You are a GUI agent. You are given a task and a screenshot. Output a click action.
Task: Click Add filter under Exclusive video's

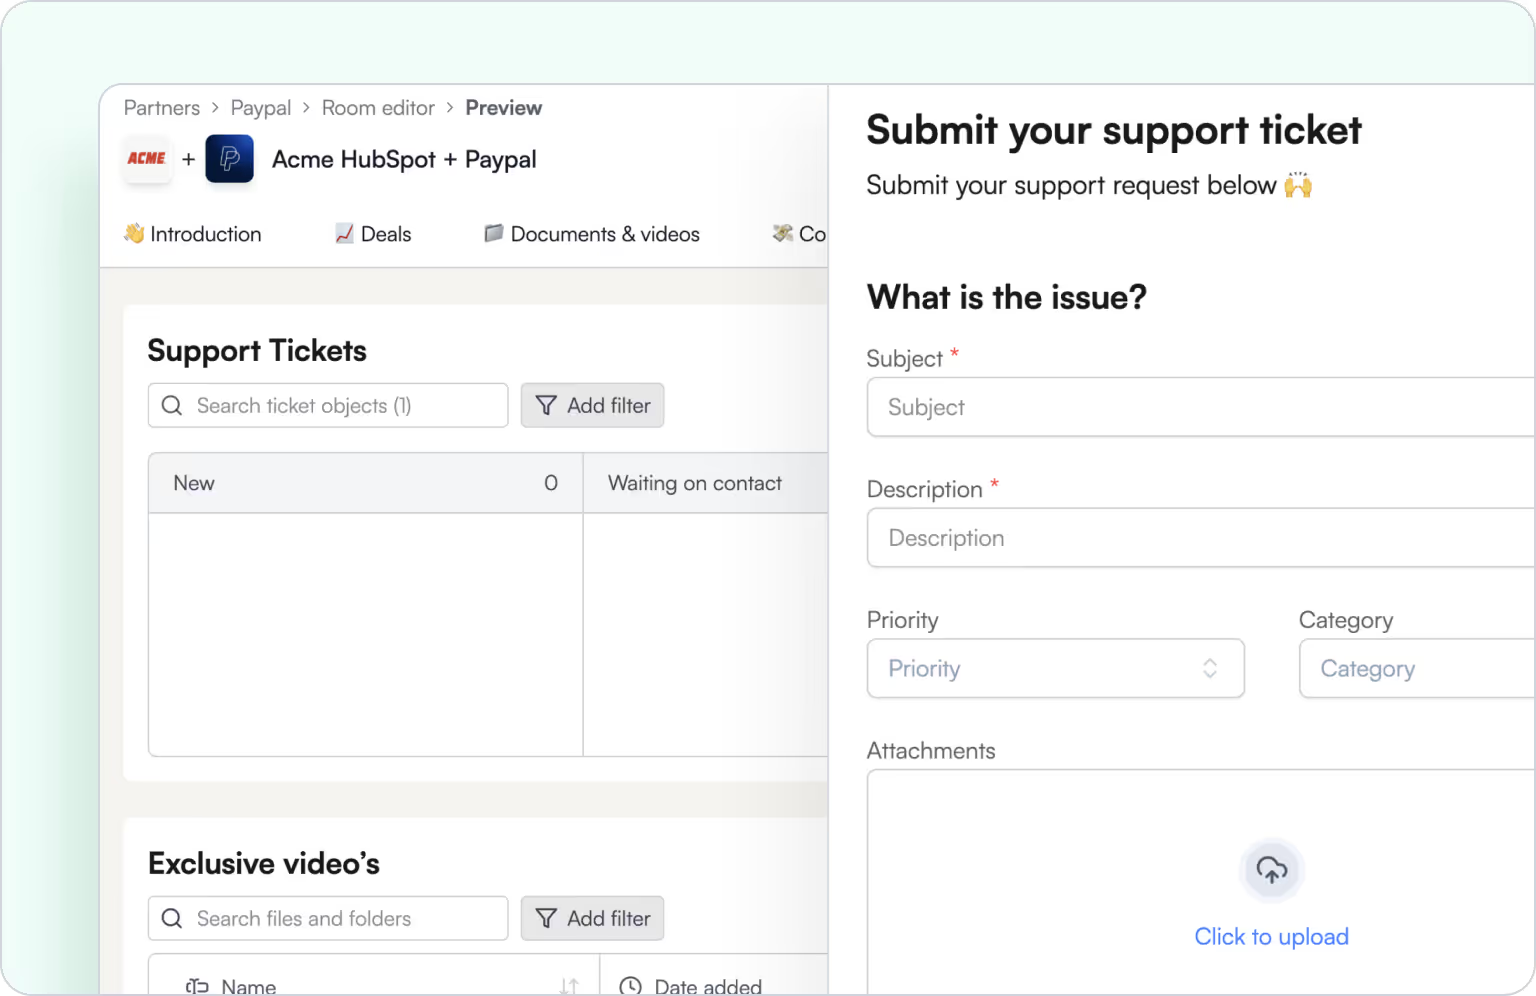tap(592, 919)
